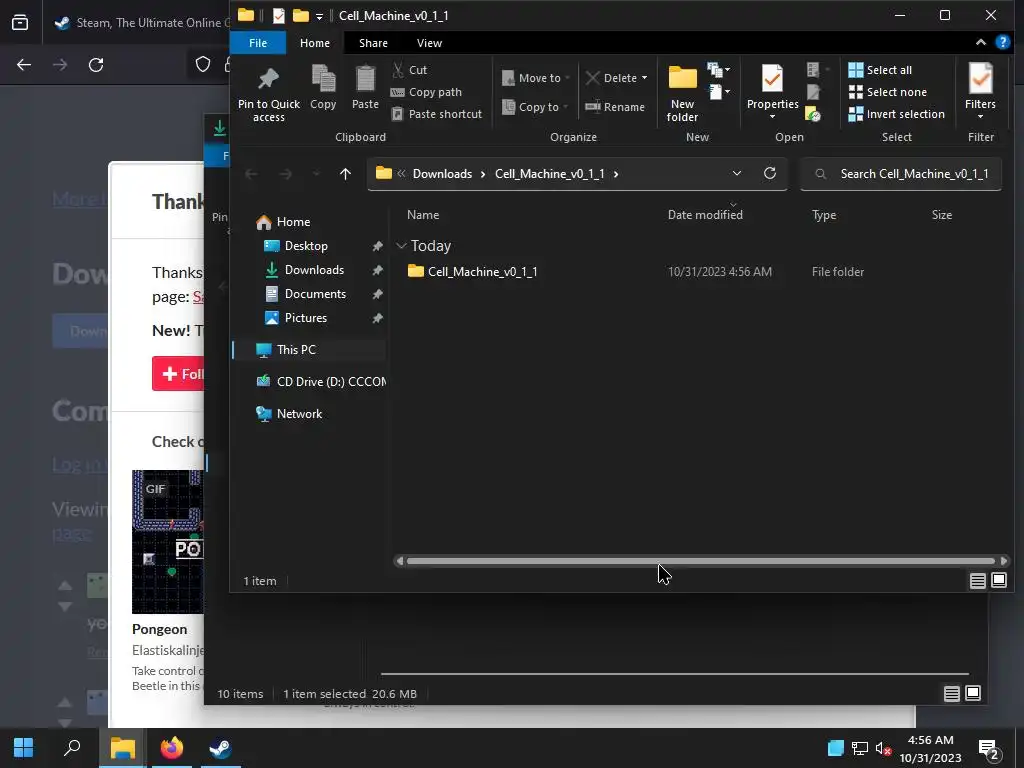Screen dimensions: 1024x768
Task: Click the Search Cell_Machine_v0_1_1 field
Action: [x=901, y=174]
